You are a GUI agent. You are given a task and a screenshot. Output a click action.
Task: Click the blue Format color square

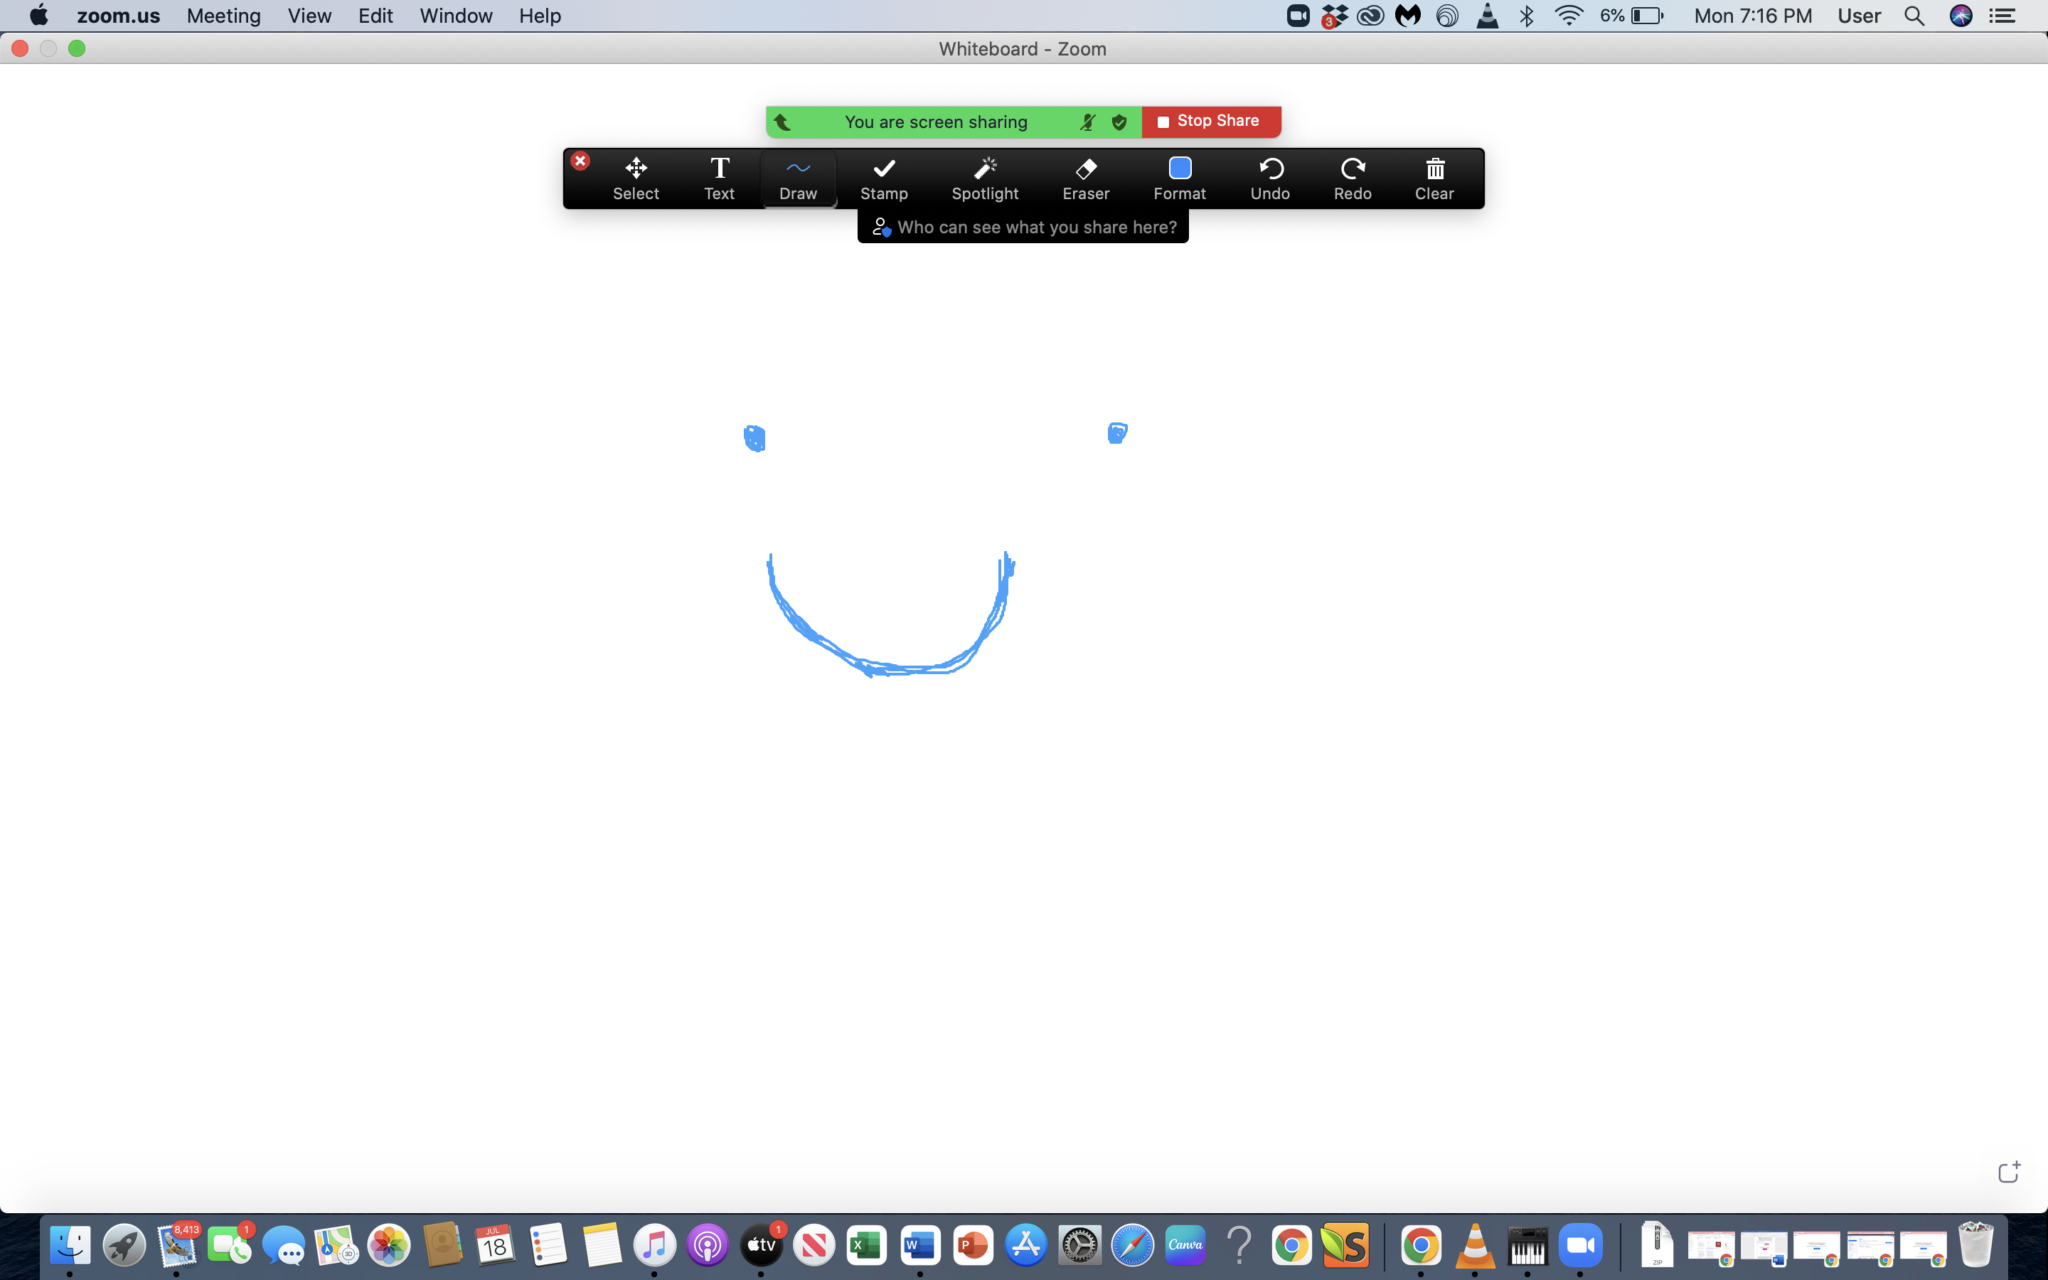(x=1179, y=167)
